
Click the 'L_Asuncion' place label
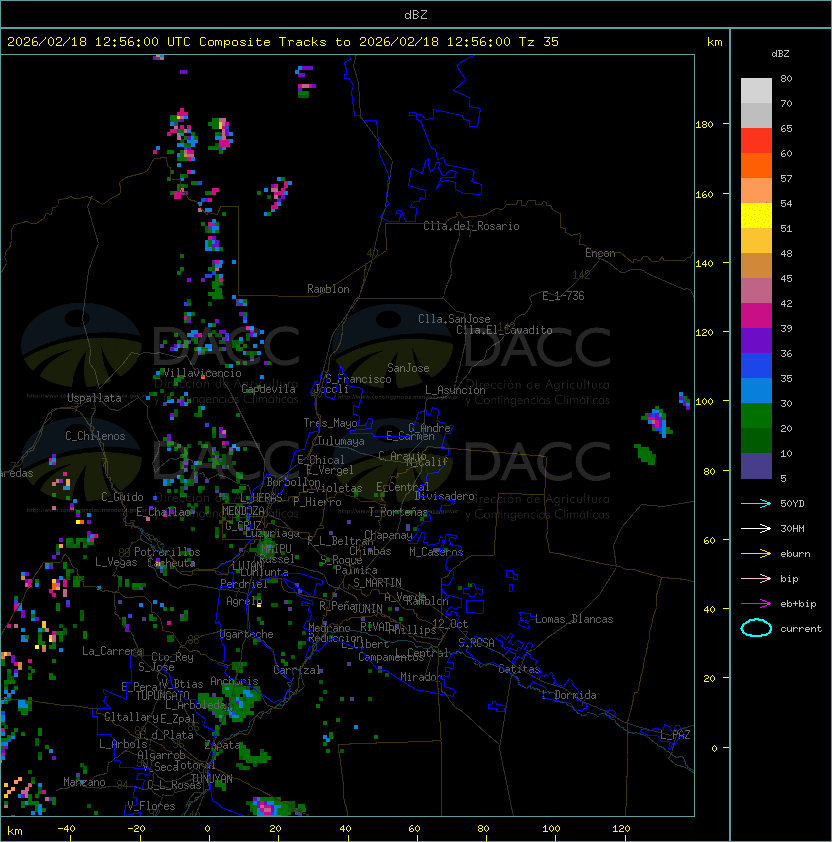(455, 390)
